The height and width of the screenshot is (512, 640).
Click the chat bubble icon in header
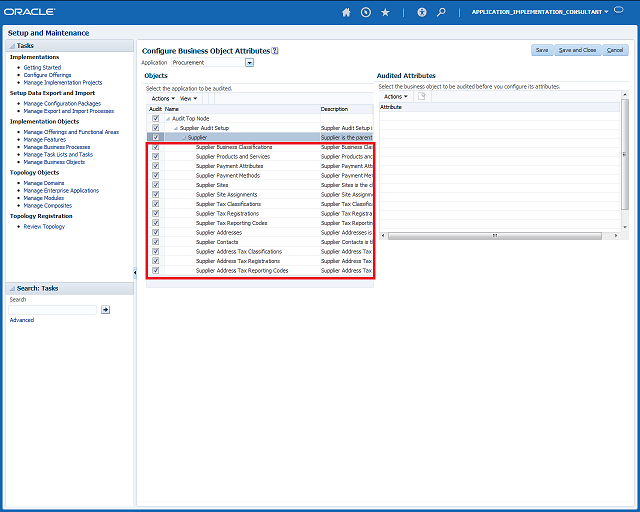point(619,10)
